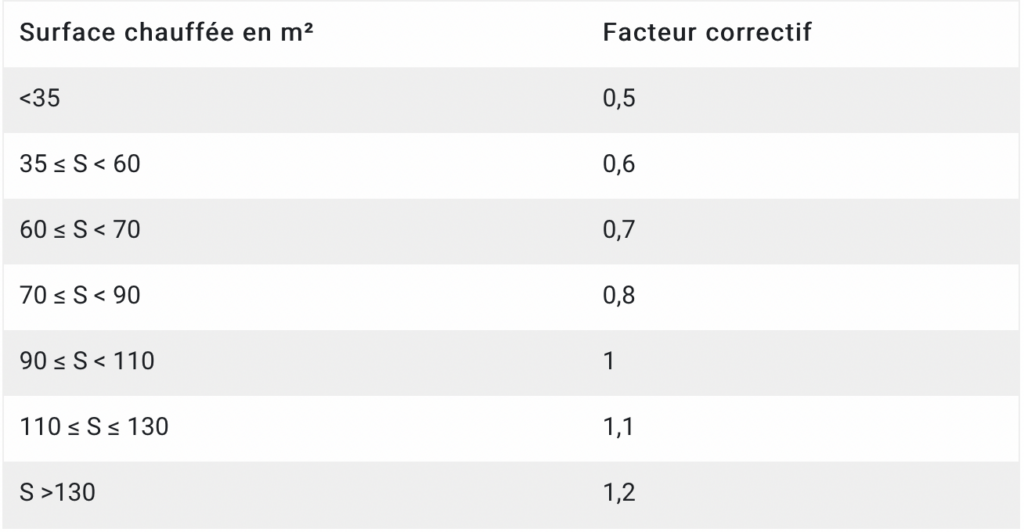The width and height of the screenshot is (1024, 532).
Task: Select the 1,2 correction factor value
Action: [x=620, y=493]
